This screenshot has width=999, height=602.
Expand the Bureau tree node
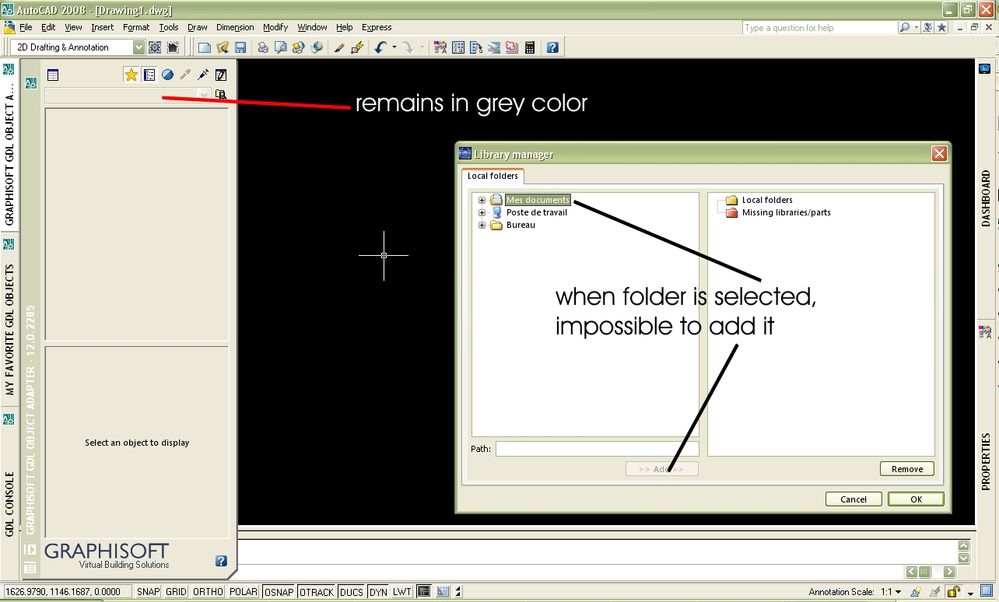pyautogui.click(x=482, y=226)
